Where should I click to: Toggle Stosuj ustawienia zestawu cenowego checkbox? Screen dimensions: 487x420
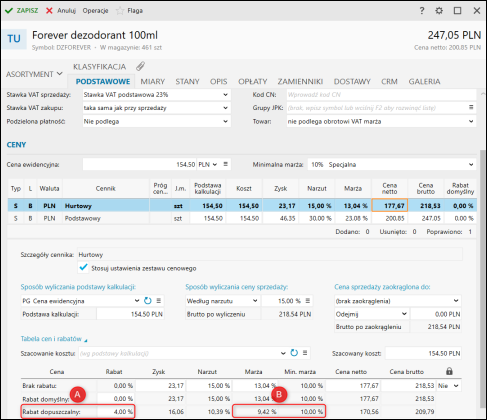[x=83, y=268]
